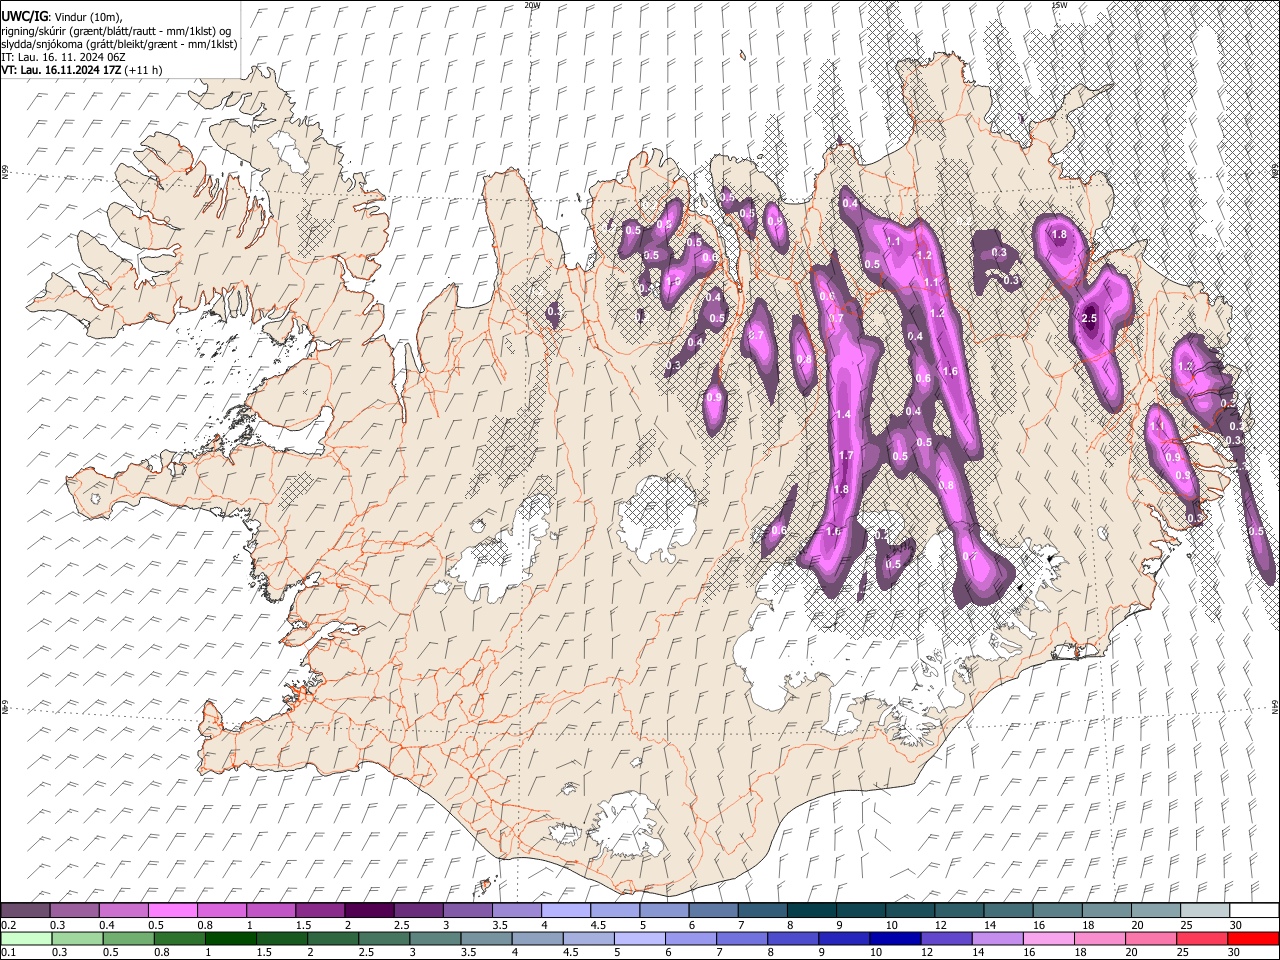
Task: Pick the pale gray top-row swatch between 25 and 30
Action: click(1203, 910)
